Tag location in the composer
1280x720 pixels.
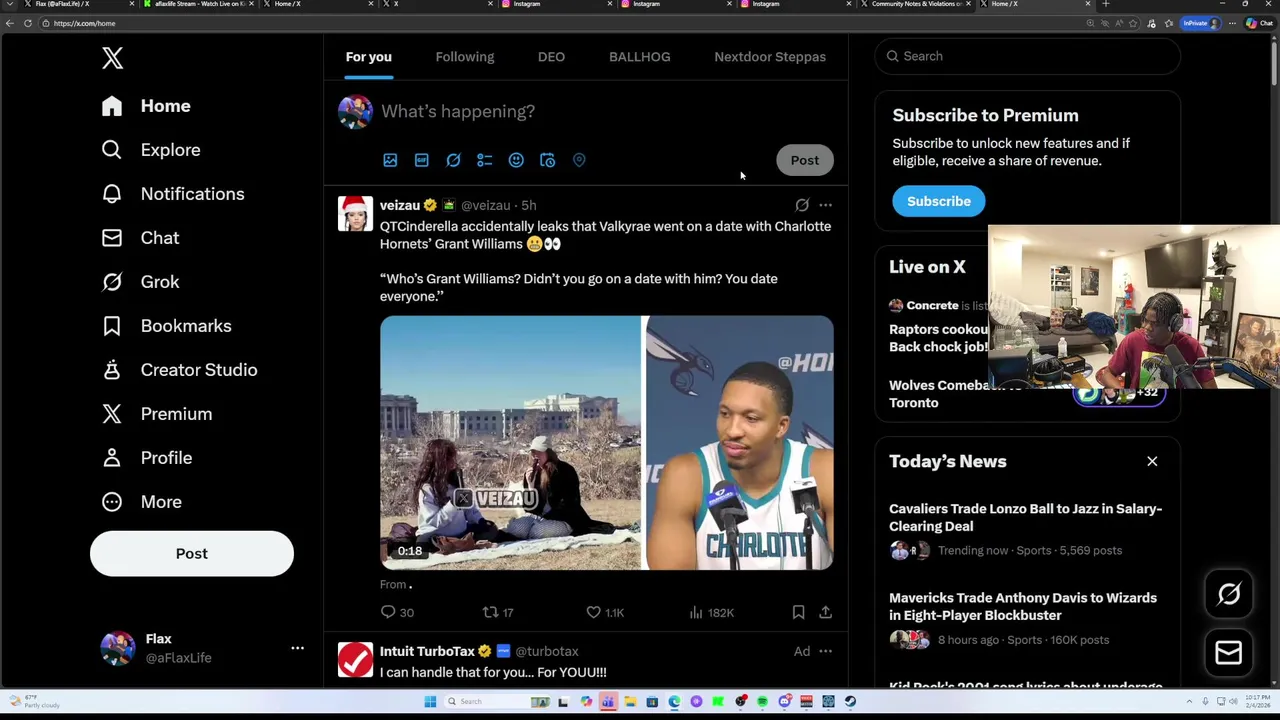[579, 160]
